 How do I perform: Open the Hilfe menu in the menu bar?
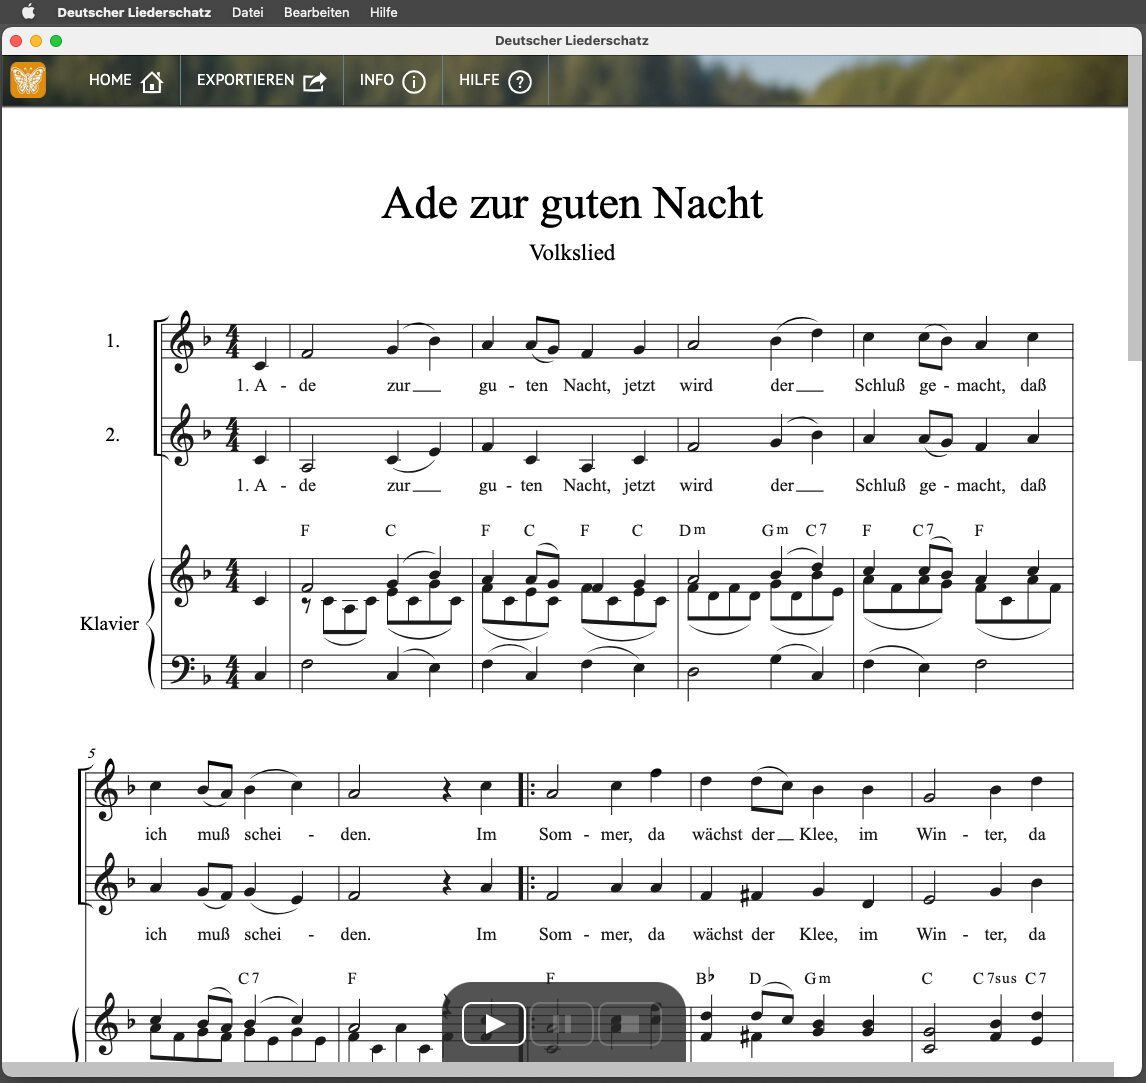(384, 12)
